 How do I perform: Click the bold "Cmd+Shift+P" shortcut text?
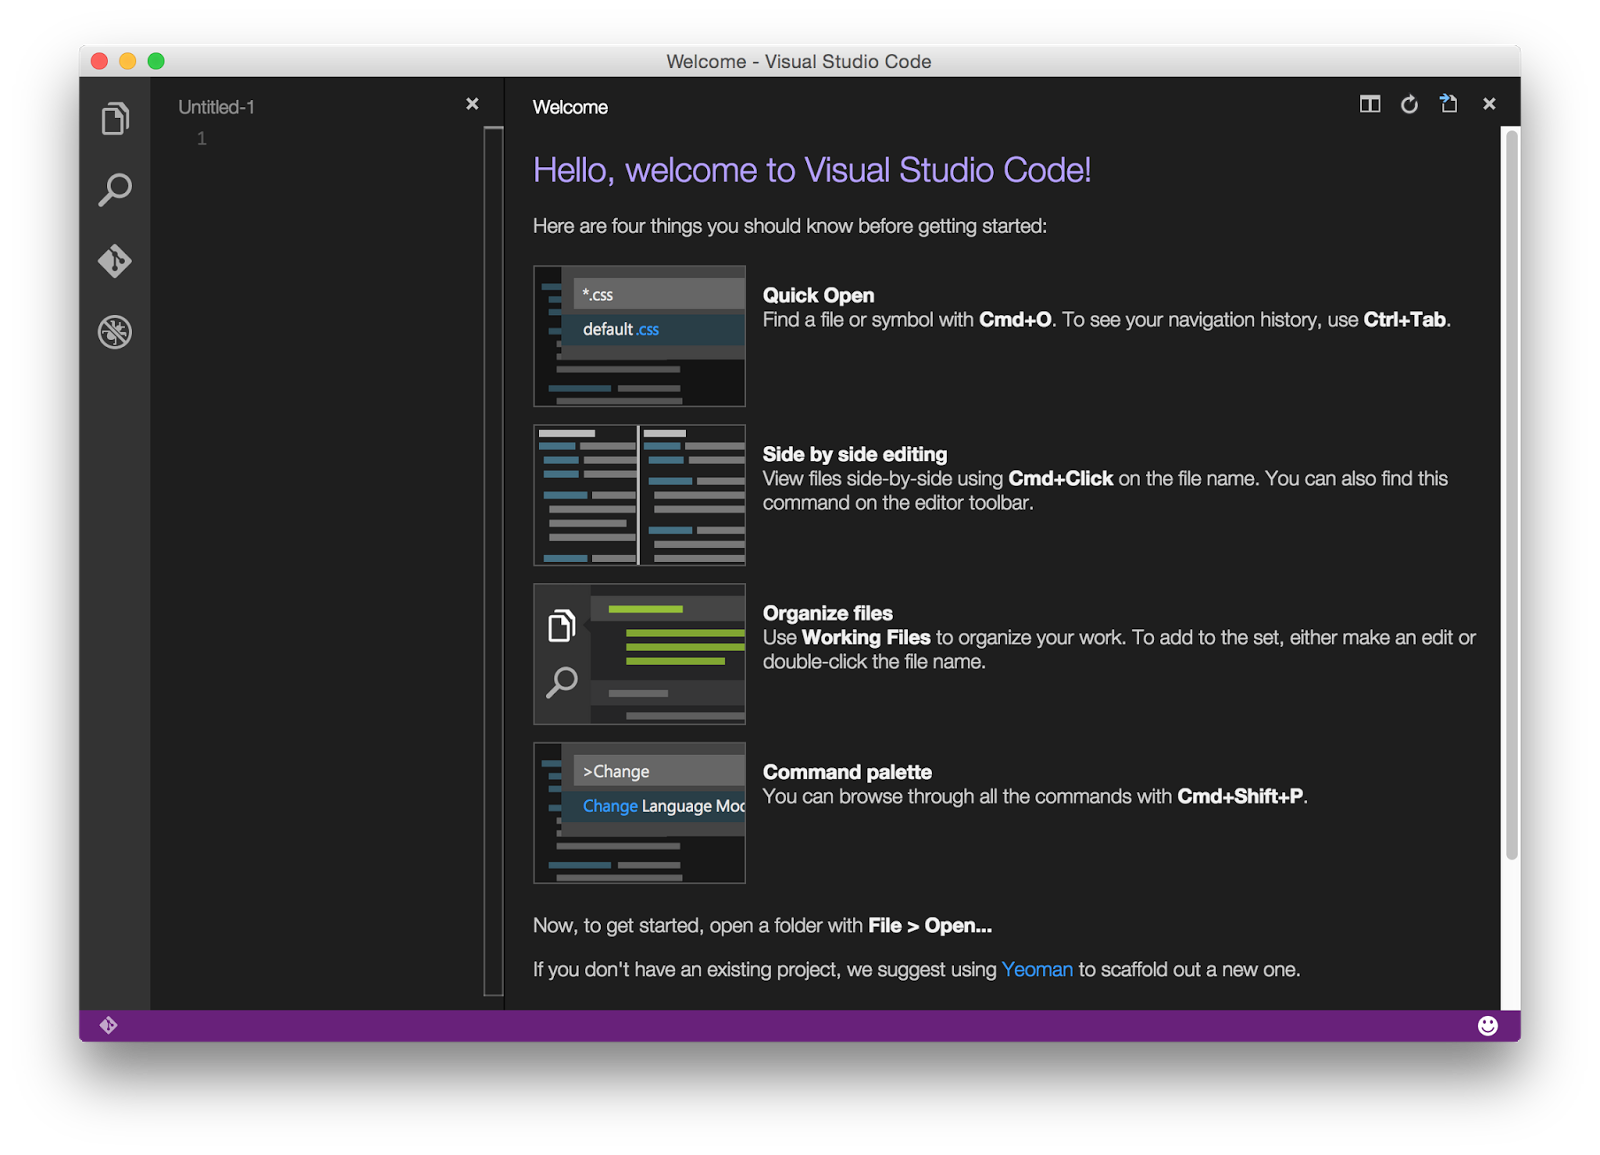(x=1240, y=796)
